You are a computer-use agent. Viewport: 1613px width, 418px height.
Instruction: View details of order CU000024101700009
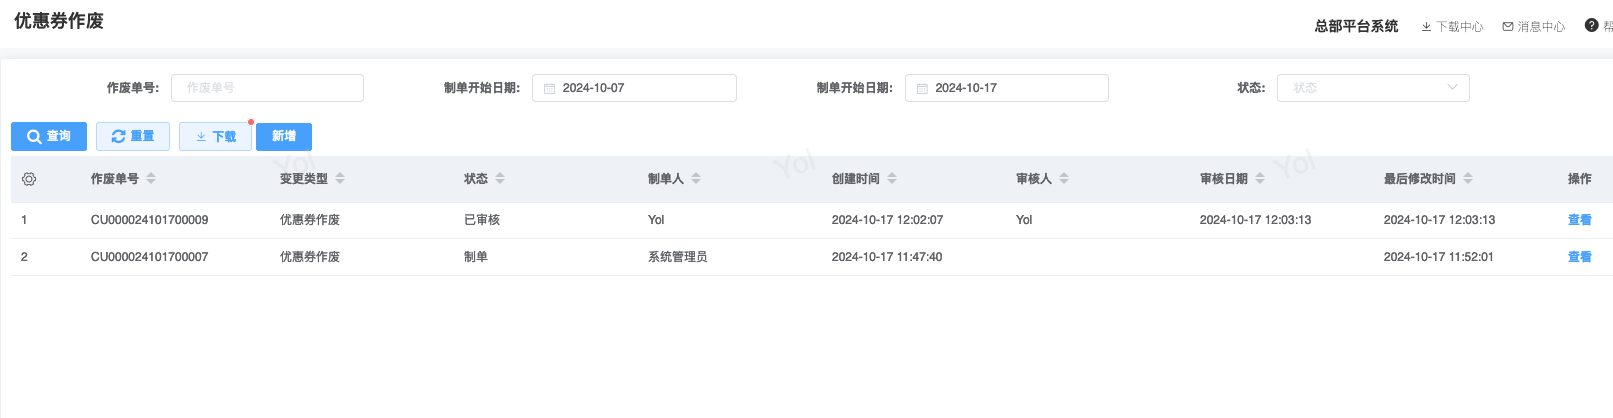coord(1579,220)
